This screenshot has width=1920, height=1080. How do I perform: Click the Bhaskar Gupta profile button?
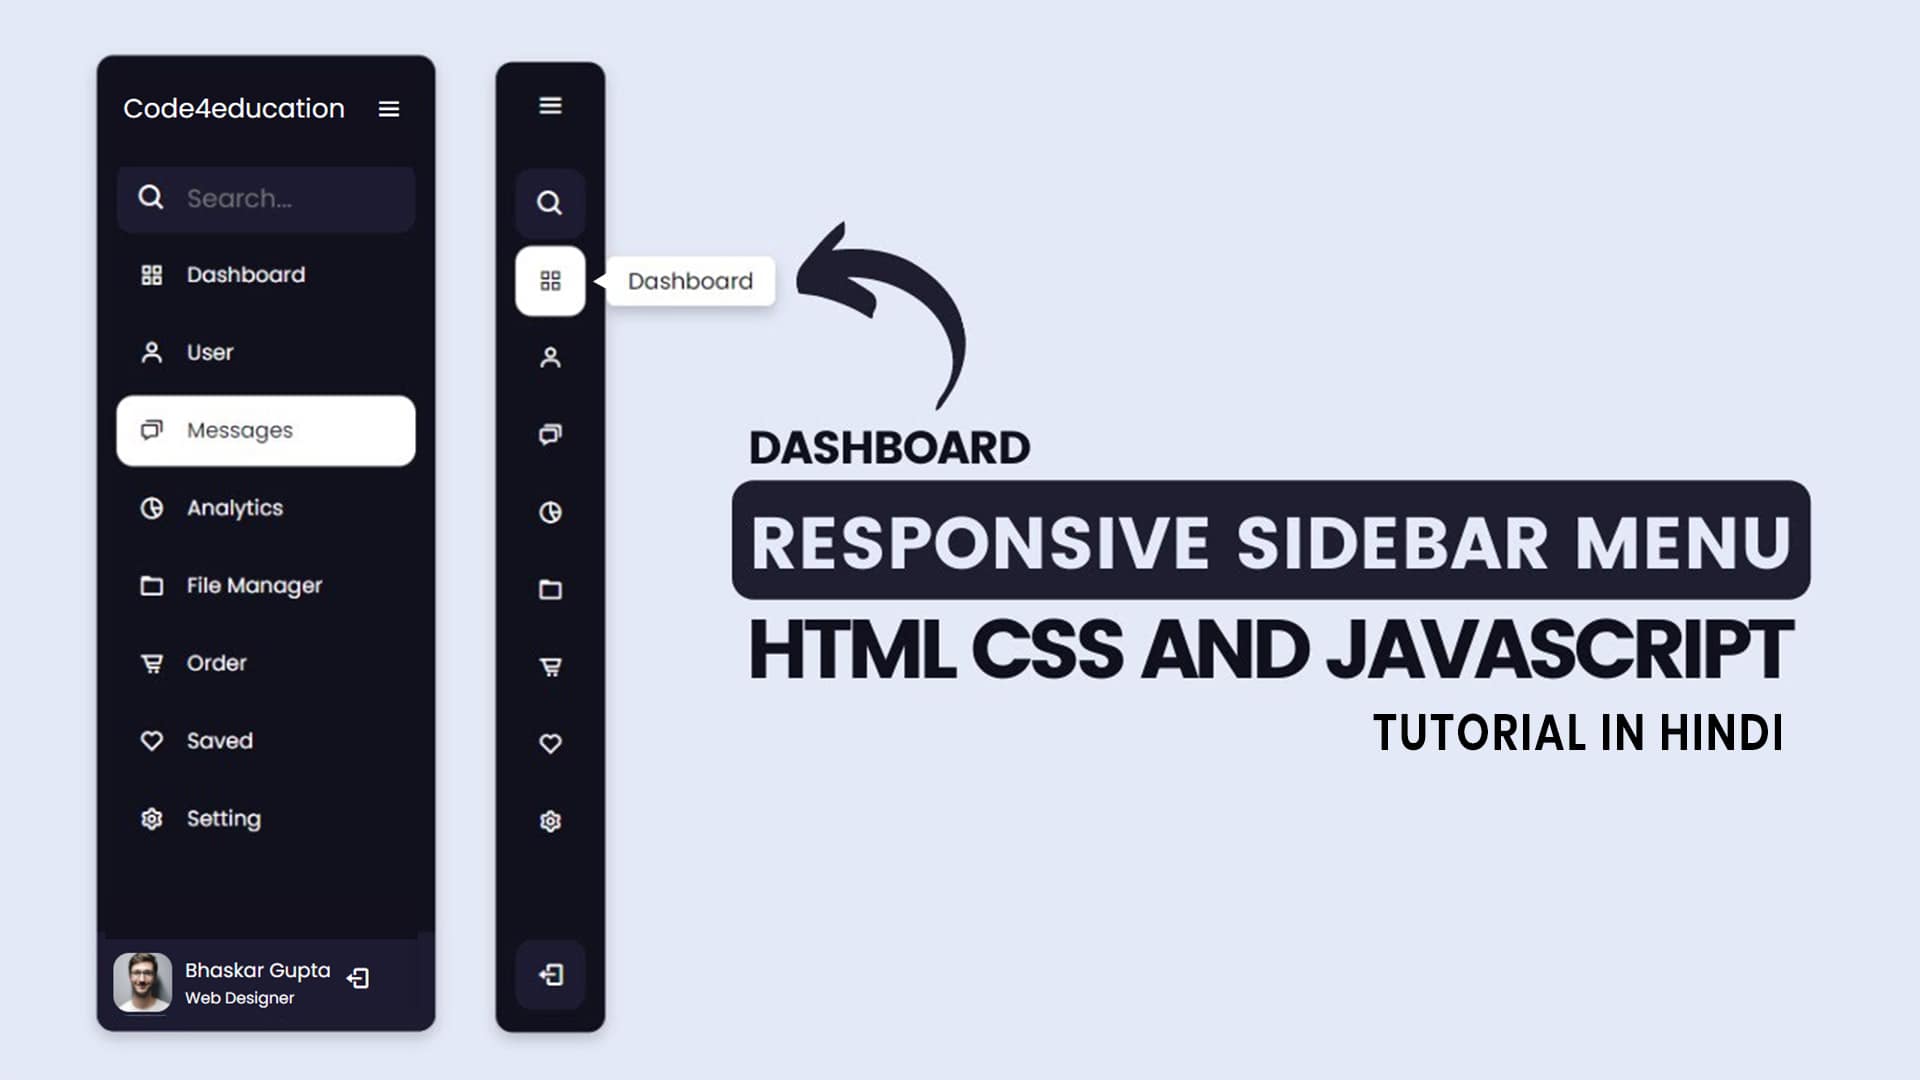(224, 982)
